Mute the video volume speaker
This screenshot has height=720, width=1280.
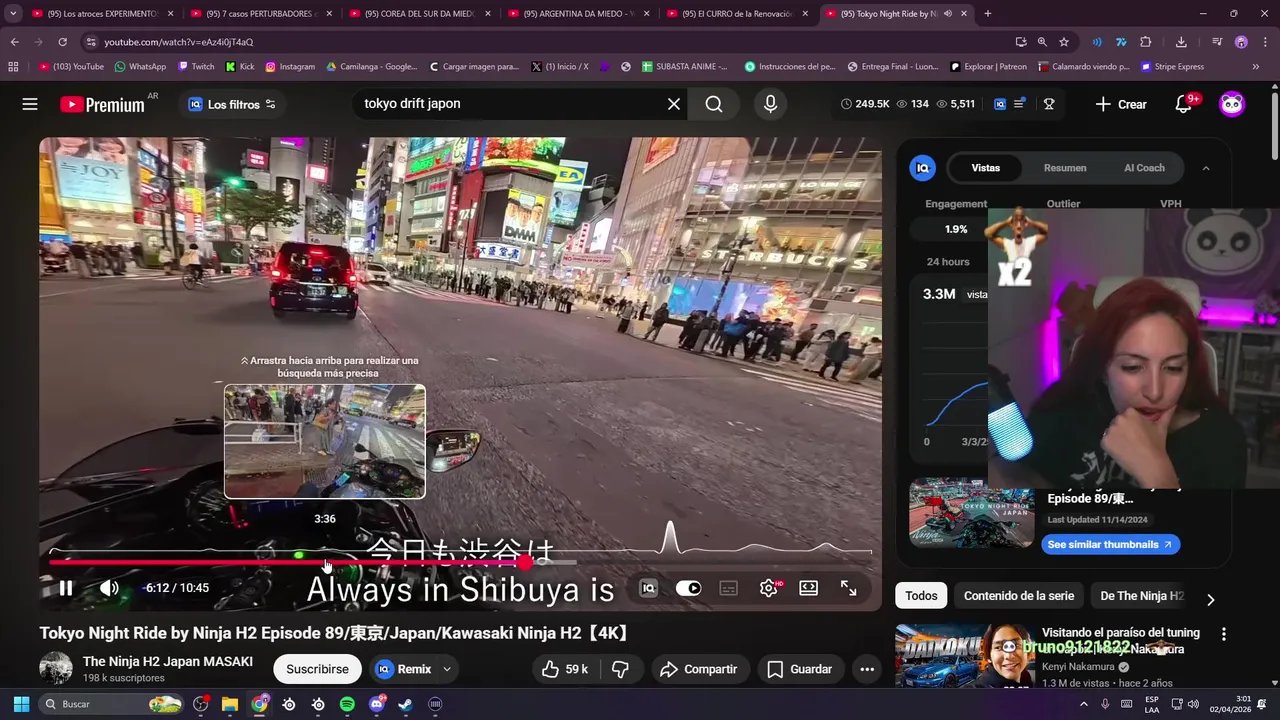tap(109, 588)
